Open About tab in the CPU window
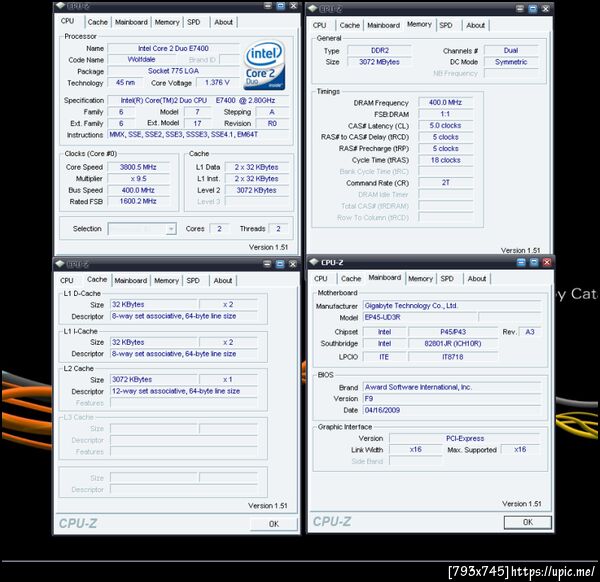The image size is (600, 582). coord(223,22)
